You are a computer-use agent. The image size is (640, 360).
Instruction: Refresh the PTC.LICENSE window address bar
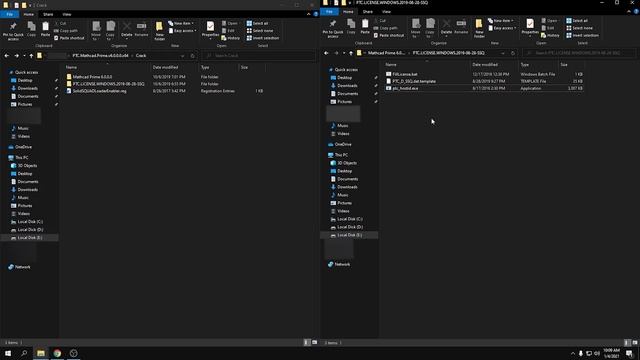513,53
